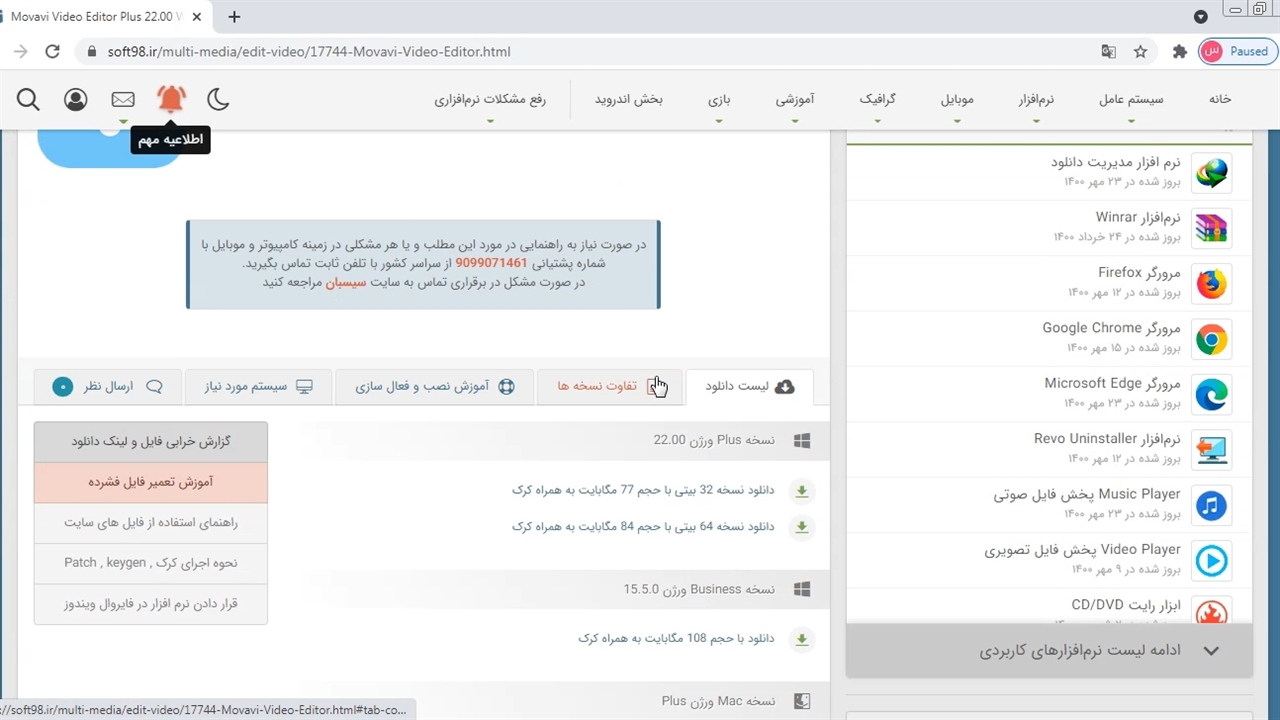1280x720 pixels.
Task: Click the Microsoft Edge icon in sidebar
Action: click(x=1211, y=395)
